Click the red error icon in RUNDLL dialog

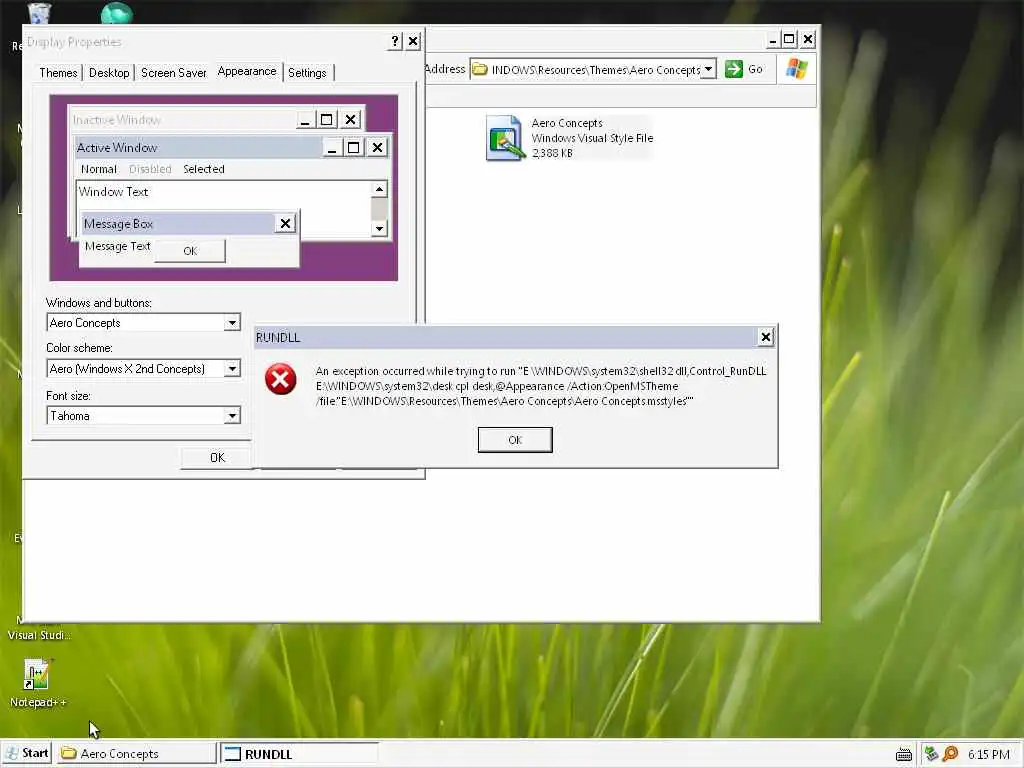pos(281,379)
